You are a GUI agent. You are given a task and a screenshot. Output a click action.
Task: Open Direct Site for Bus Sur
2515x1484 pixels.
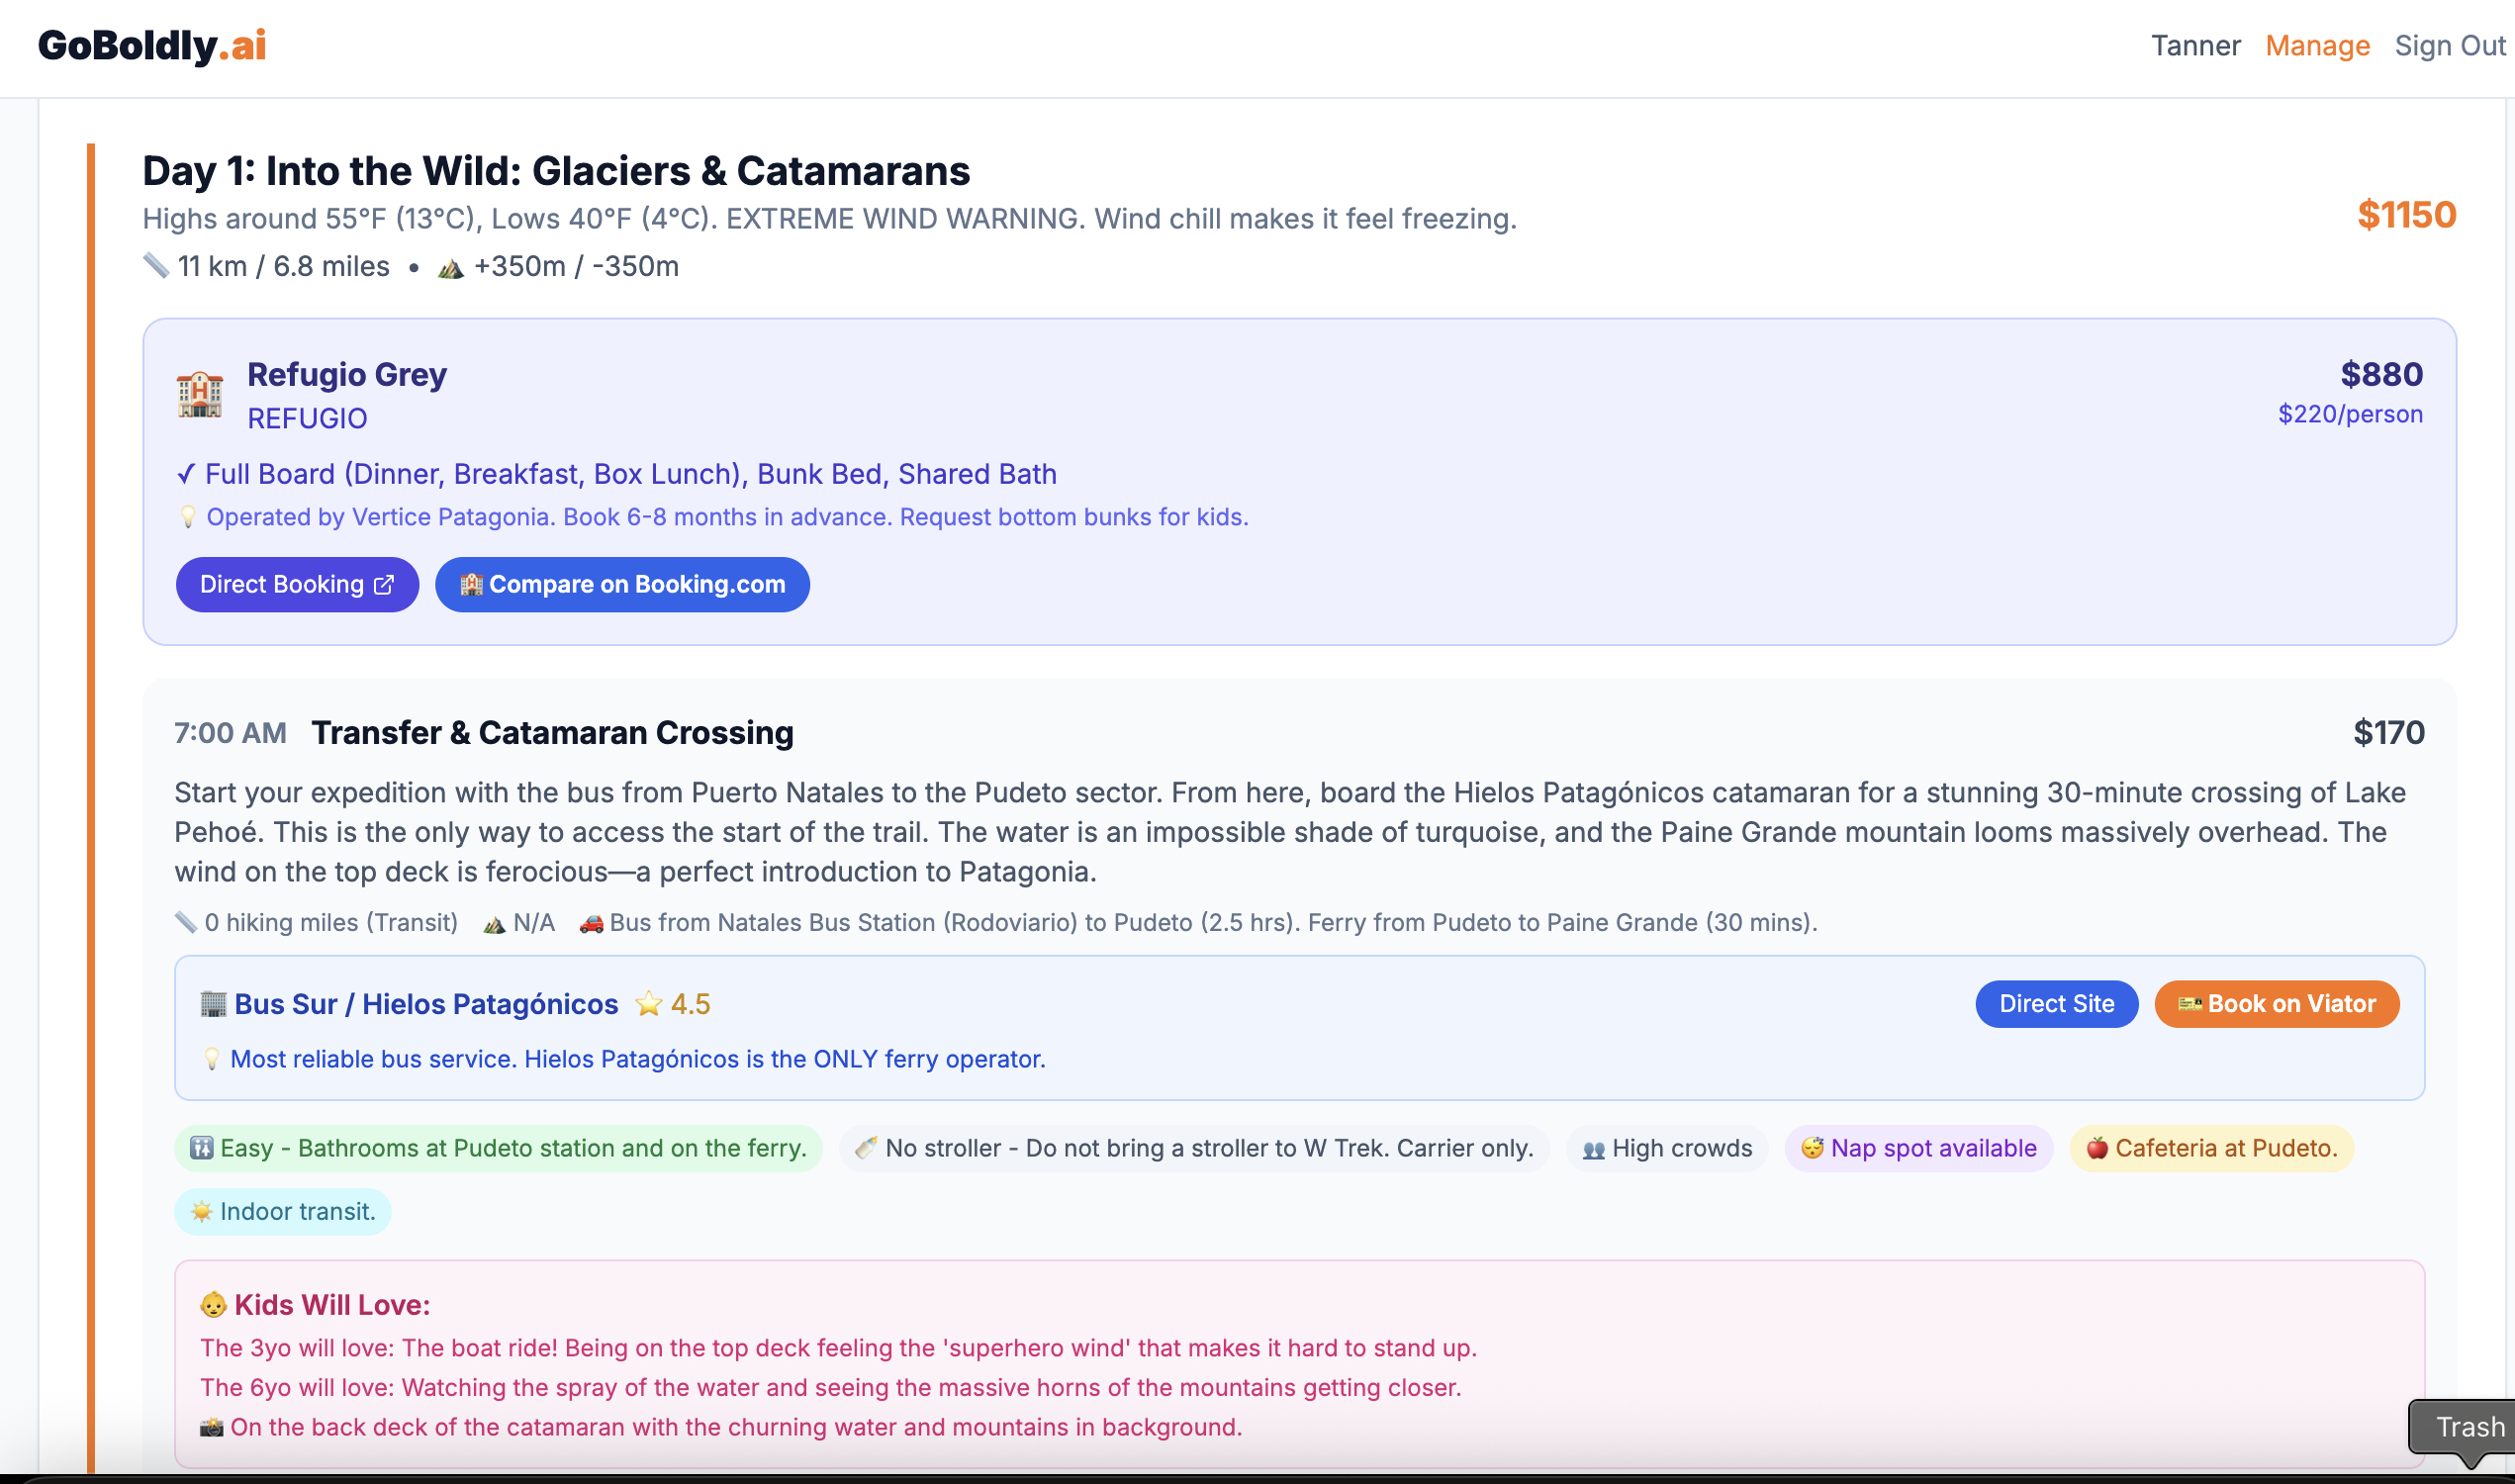[2056, 1003]
